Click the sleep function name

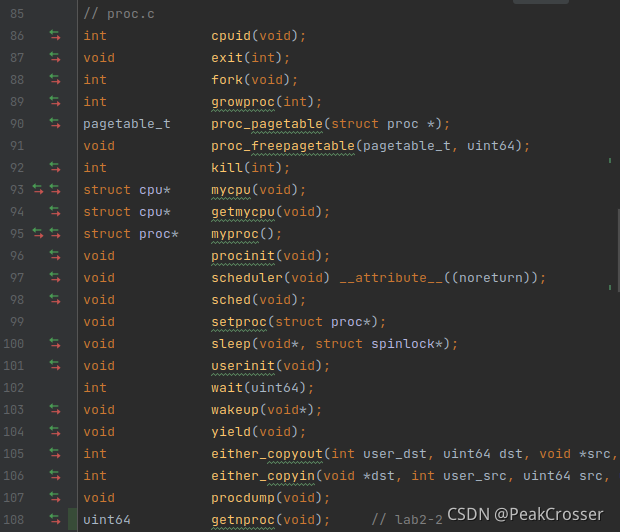pos(231,344)
